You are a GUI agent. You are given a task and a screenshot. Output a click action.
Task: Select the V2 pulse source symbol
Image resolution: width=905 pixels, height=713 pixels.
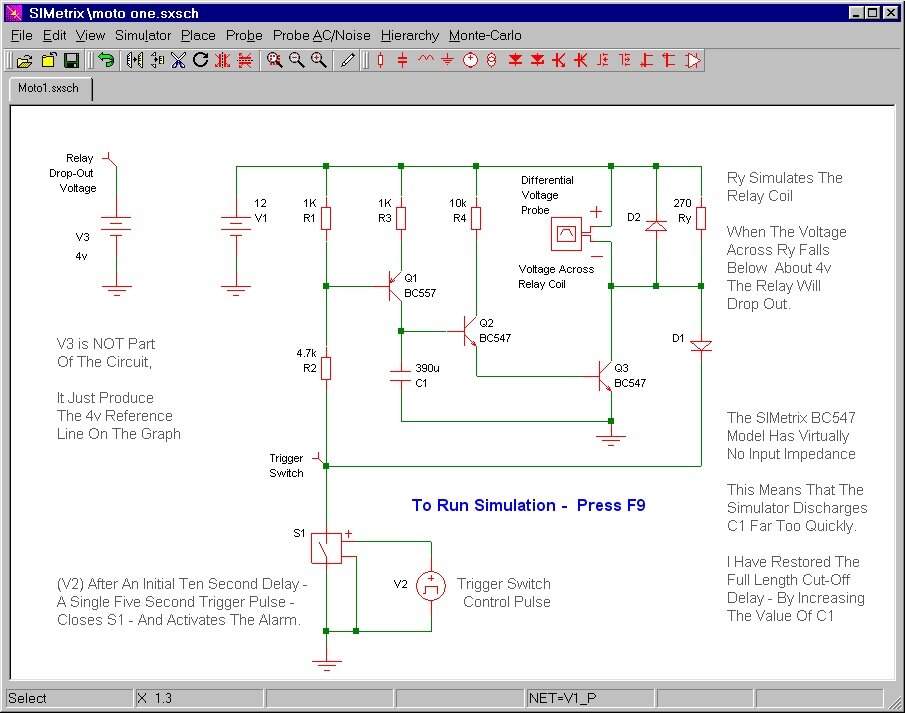coord(431,584)
